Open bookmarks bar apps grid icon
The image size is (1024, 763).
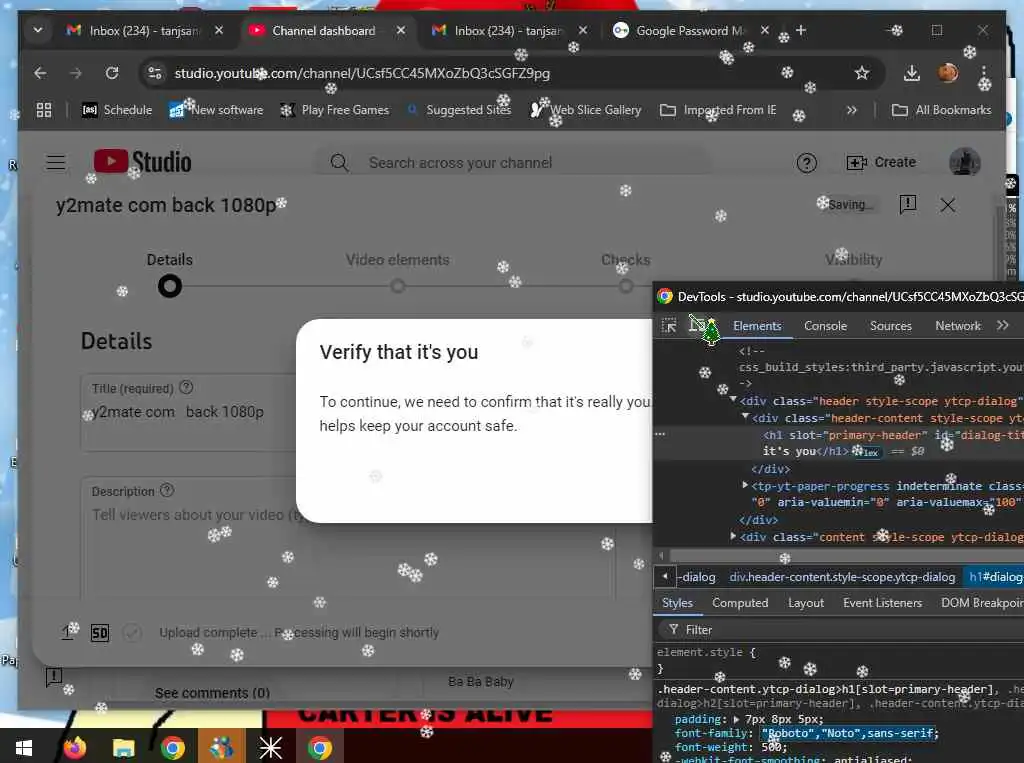coord(44,110)
